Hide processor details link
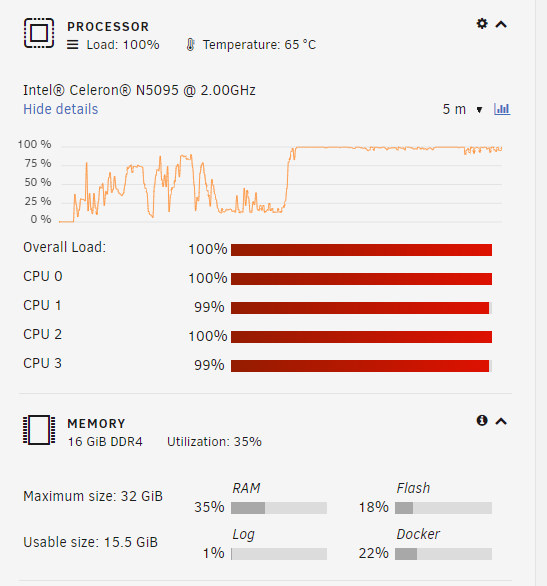 [x=61, y=109]
